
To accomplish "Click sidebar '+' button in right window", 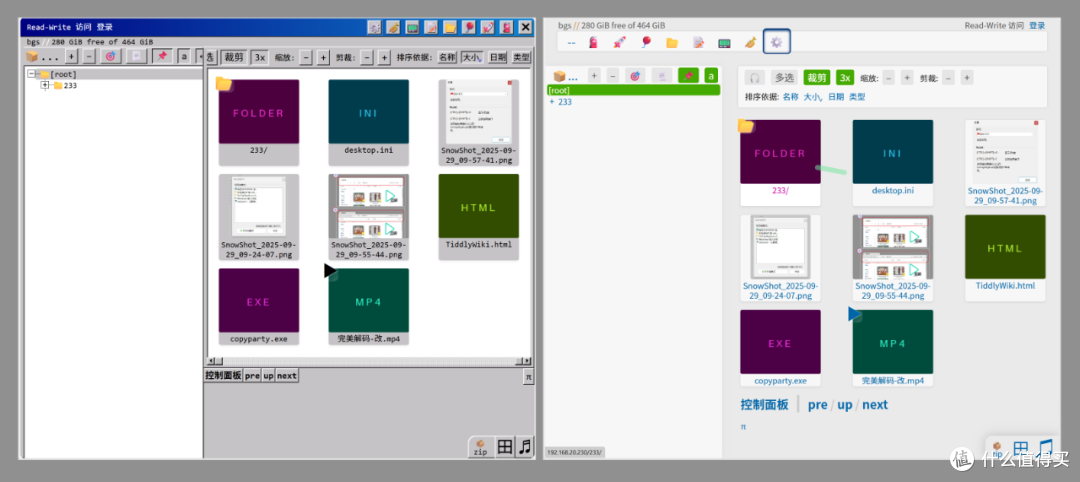I will (x=594, y=76).
